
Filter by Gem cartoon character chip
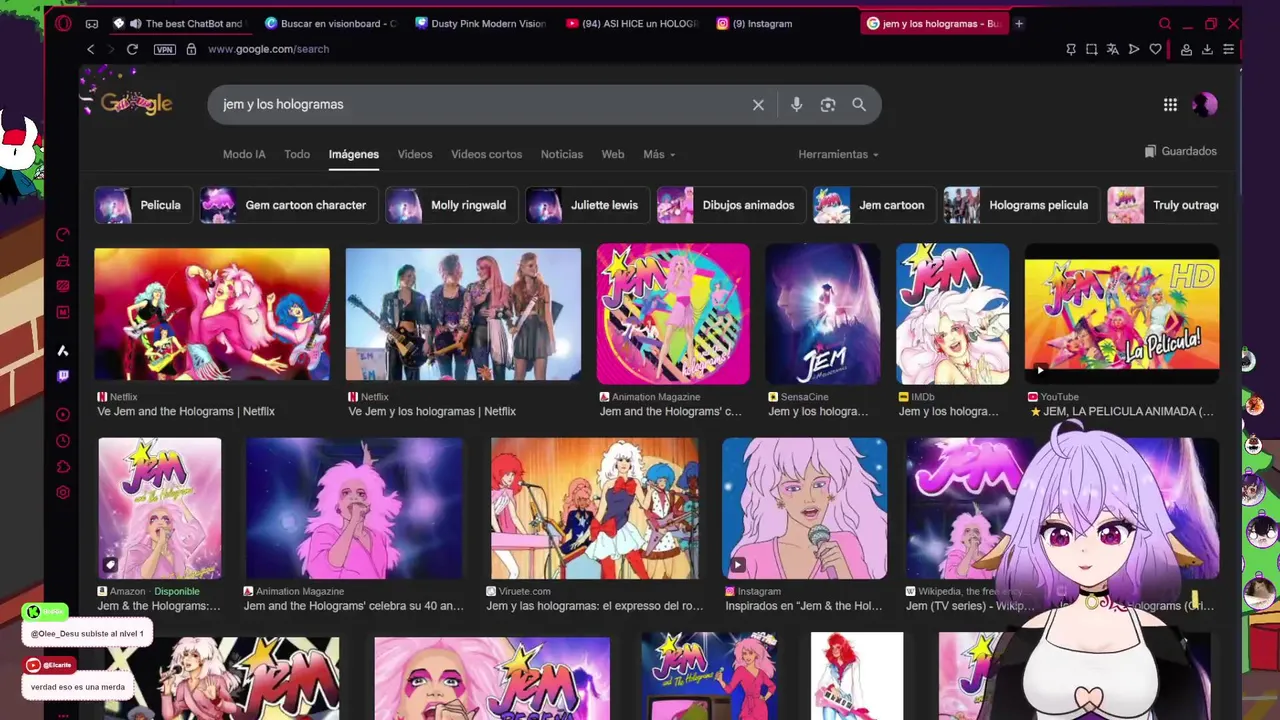pos(288,205)
